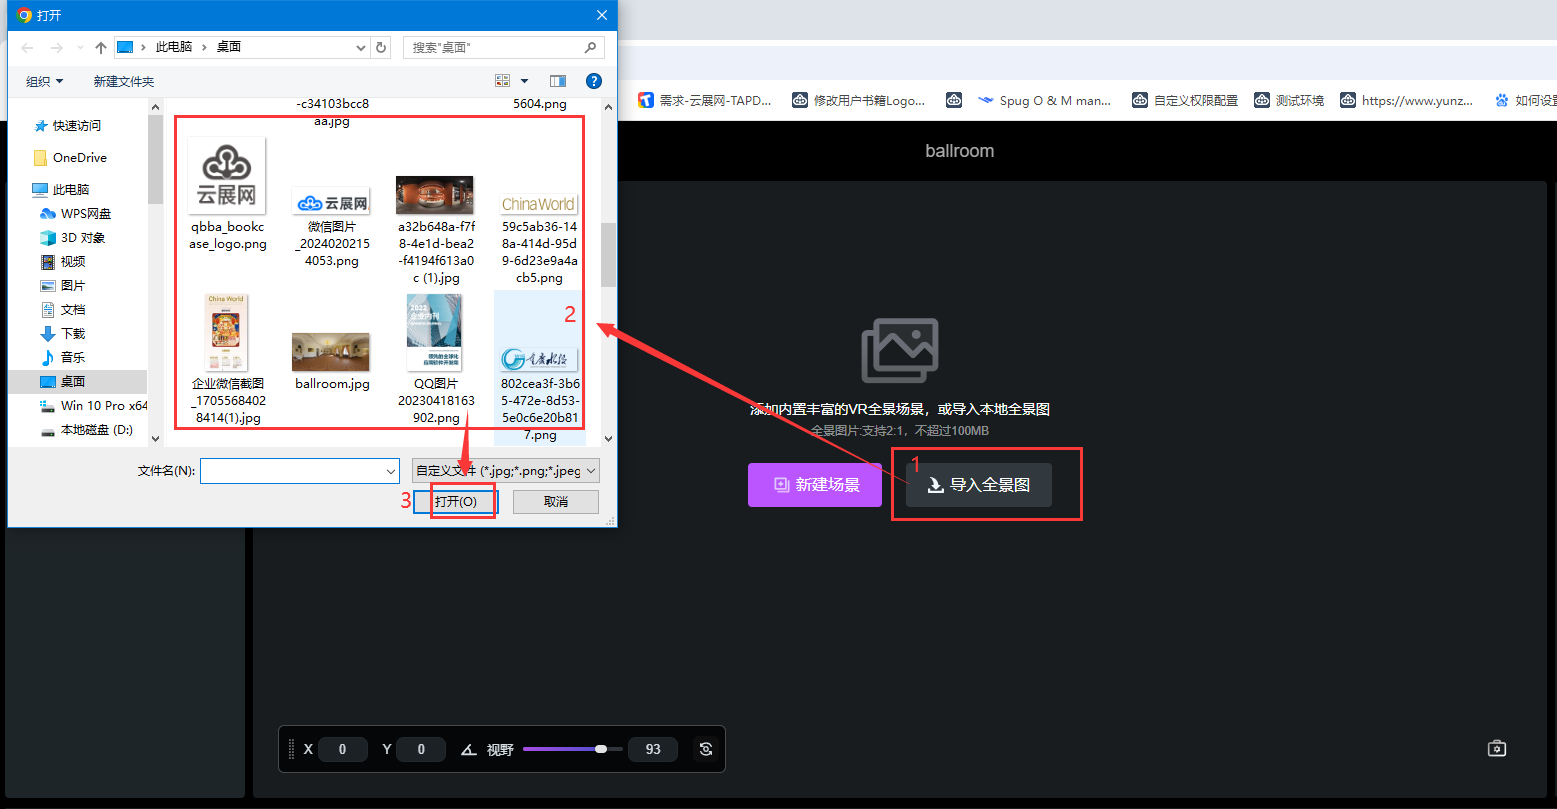The width and height of the screenshot is (1557, 809).
Task: Click the preview pane toggle icon
Action: pos(558,81)
